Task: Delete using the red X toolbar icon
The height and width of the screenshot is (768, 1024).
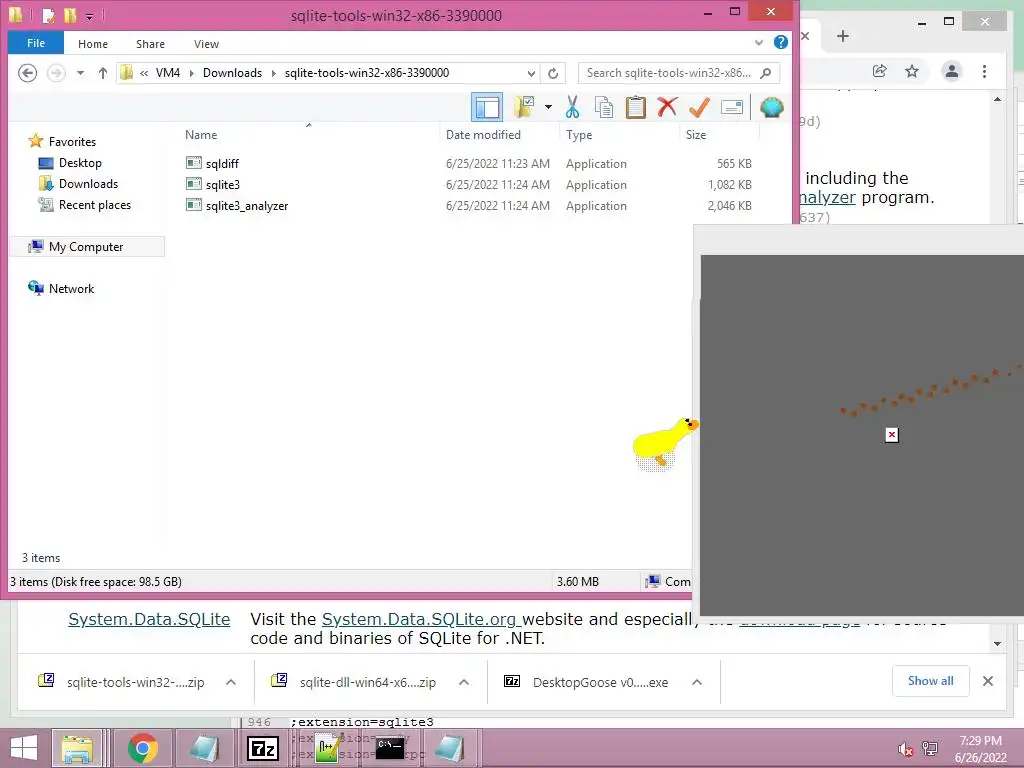Action: pyautogui.click(x=667, y=107)
